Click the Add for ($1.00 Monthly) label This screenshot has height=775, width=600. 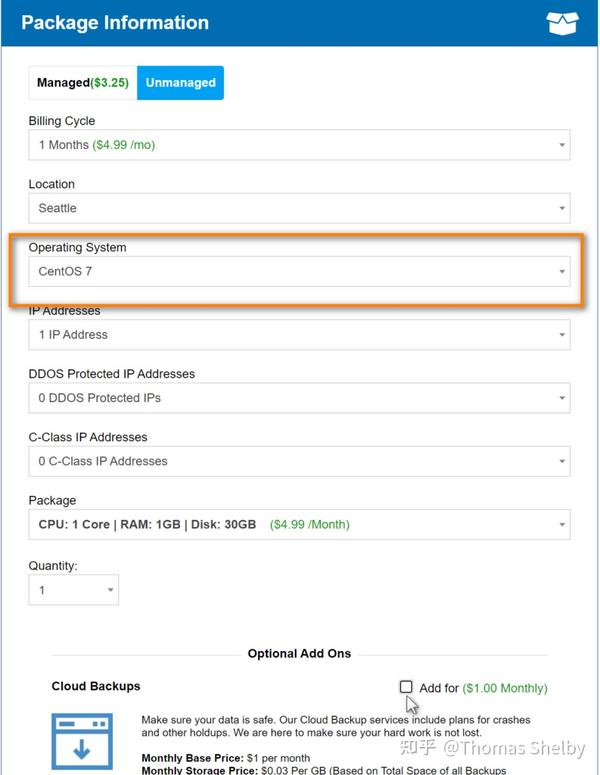483,688
